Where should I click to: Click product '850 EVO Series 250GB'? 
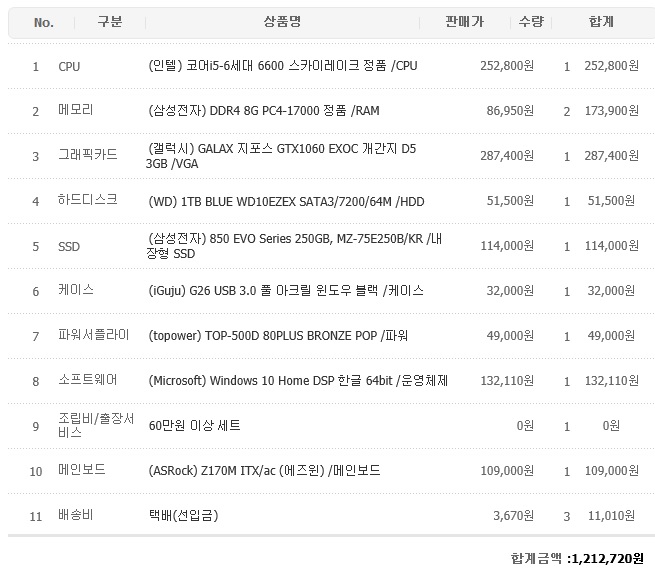tap(271, 238)
